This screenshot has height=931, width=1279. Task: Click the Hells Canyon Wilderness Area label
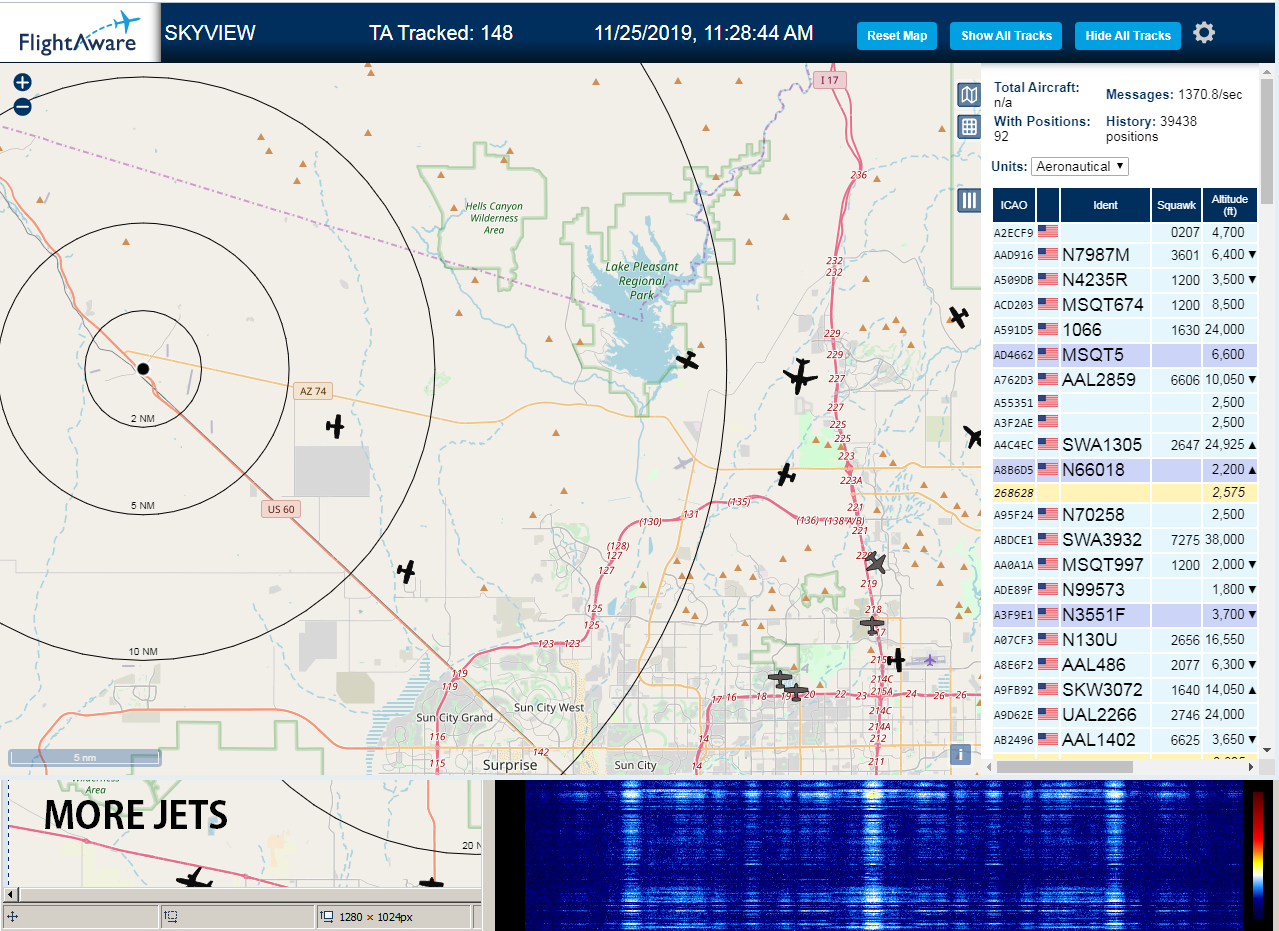495,218
